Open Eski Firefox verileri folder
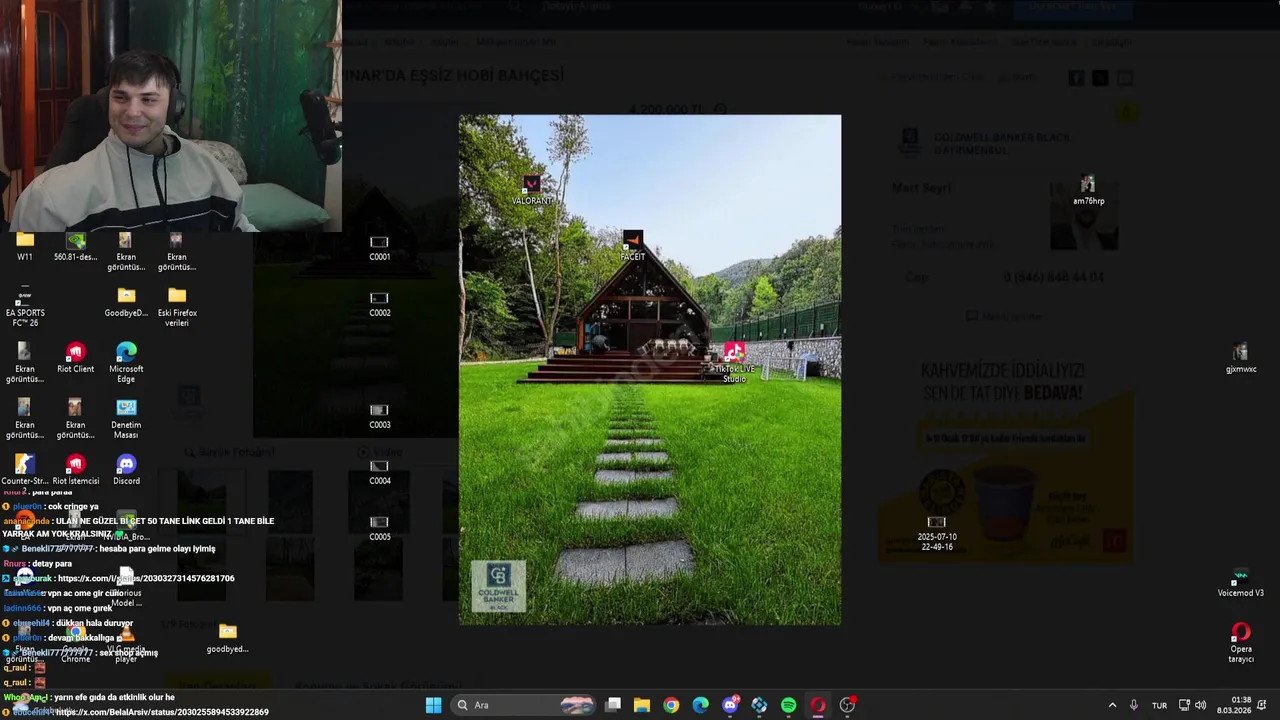This screenshot has width=1280, height=720. [x=177, y=307]
